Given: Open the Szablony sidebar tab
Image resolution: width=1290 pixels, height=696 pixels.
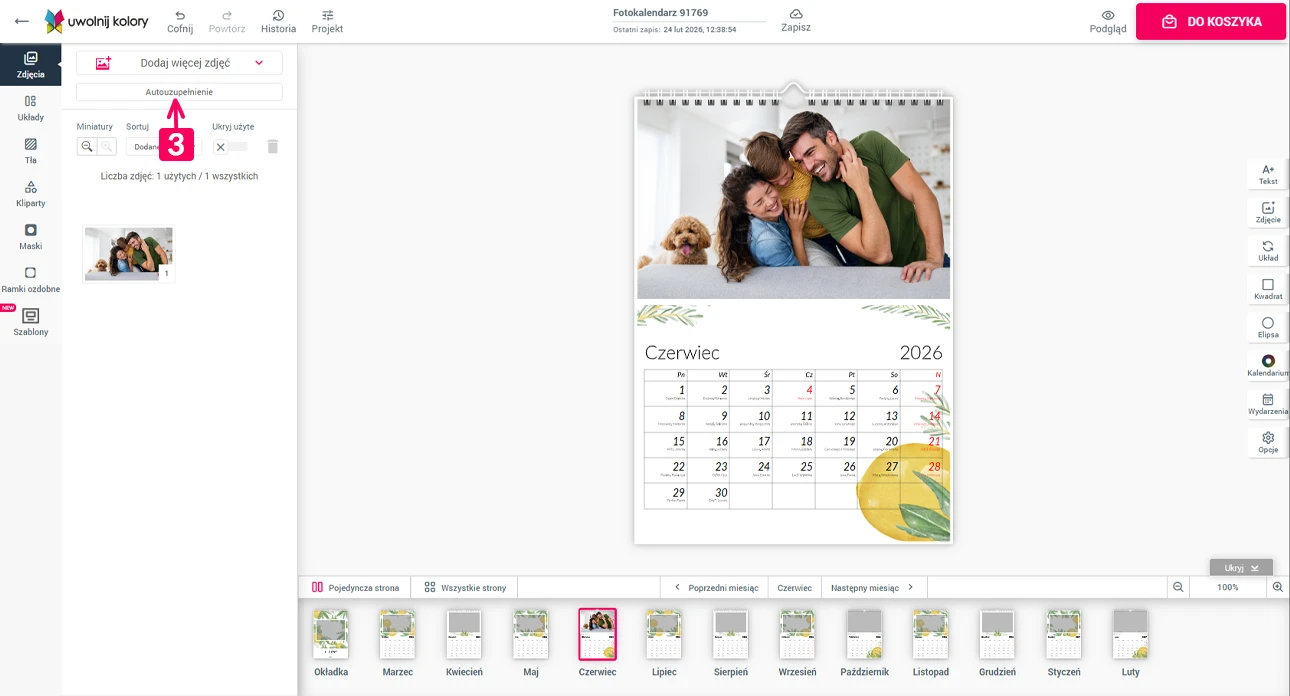Looking at the screenshot, I should [30, 322].
